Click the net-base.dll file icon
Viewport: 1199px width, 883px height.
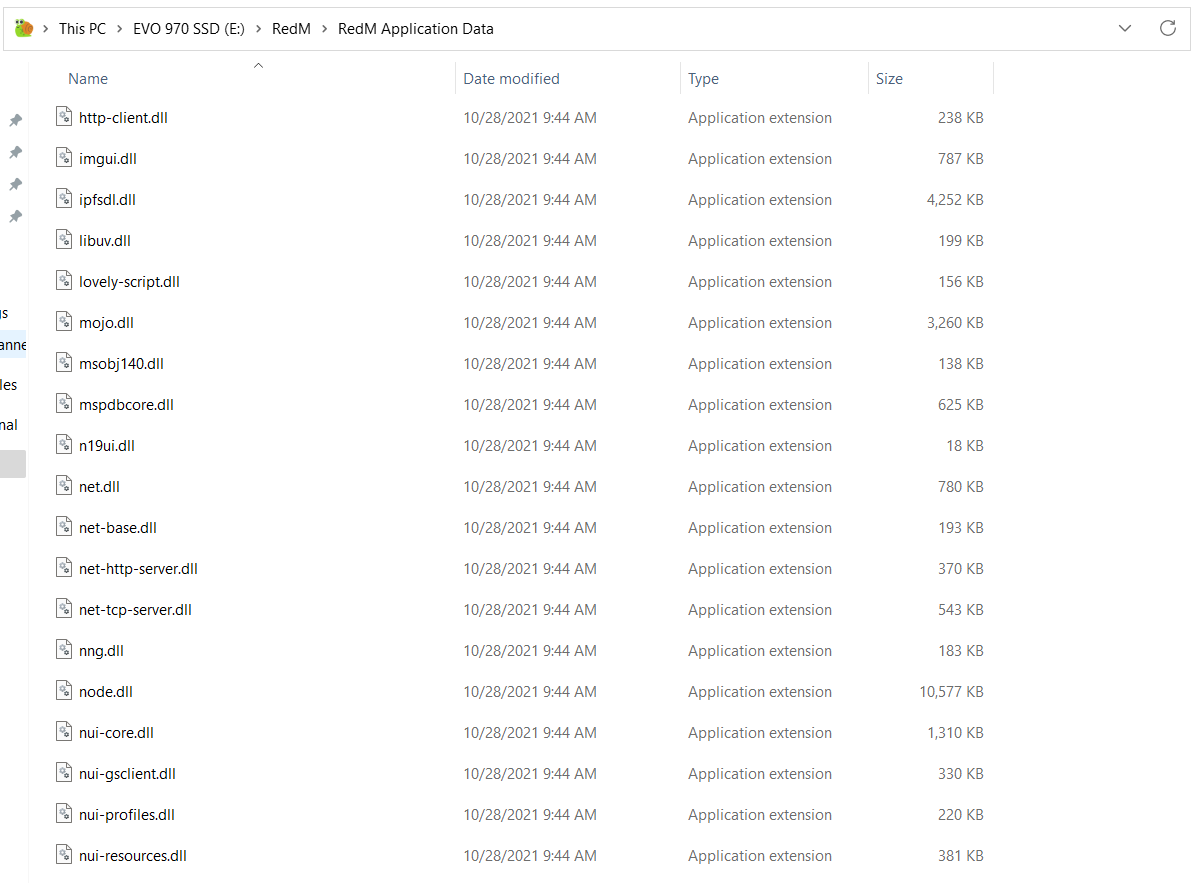coord(64,528)
